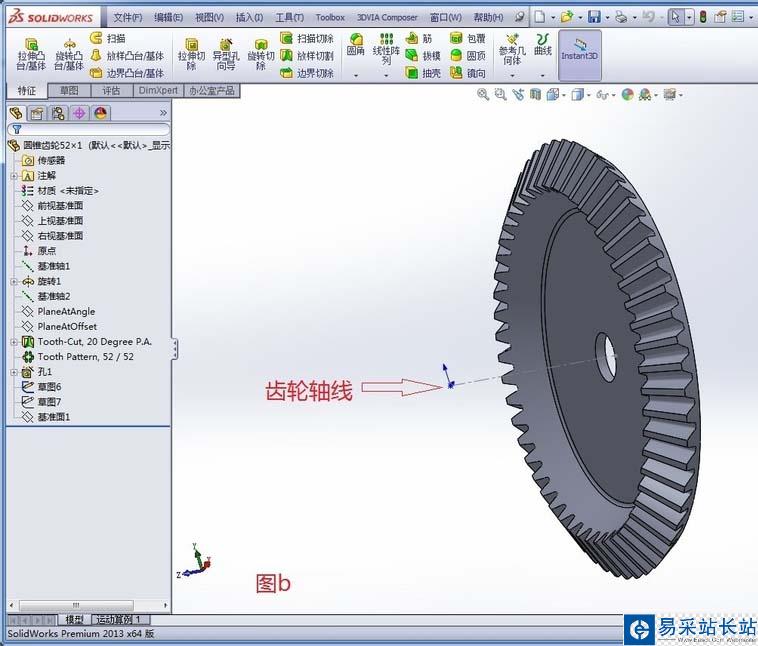Screen dimensions: 758x646
Task: Choose the 边界凸台/基体 boundary boss tool
Action: (128, 73)
